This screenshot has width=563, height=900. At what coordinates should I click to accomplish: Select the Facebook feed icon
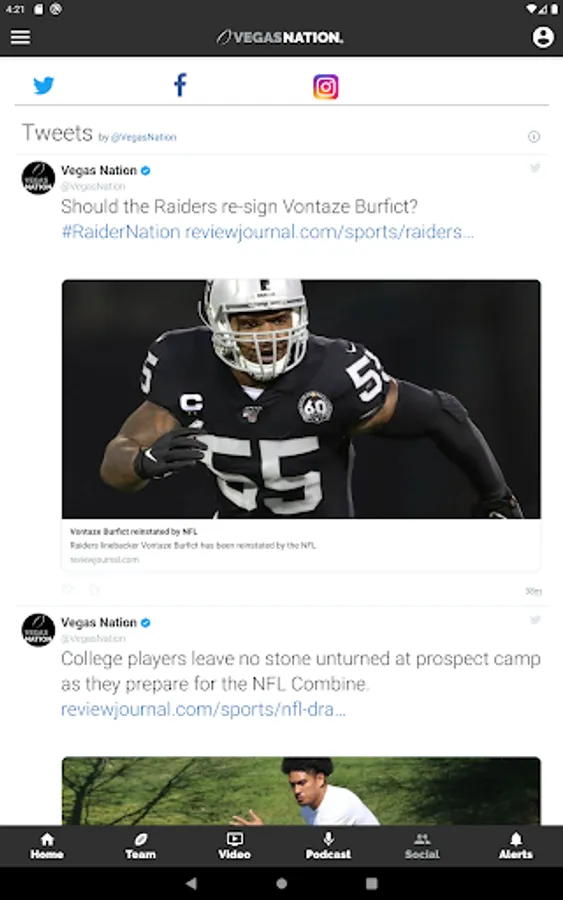coord(180,85)
